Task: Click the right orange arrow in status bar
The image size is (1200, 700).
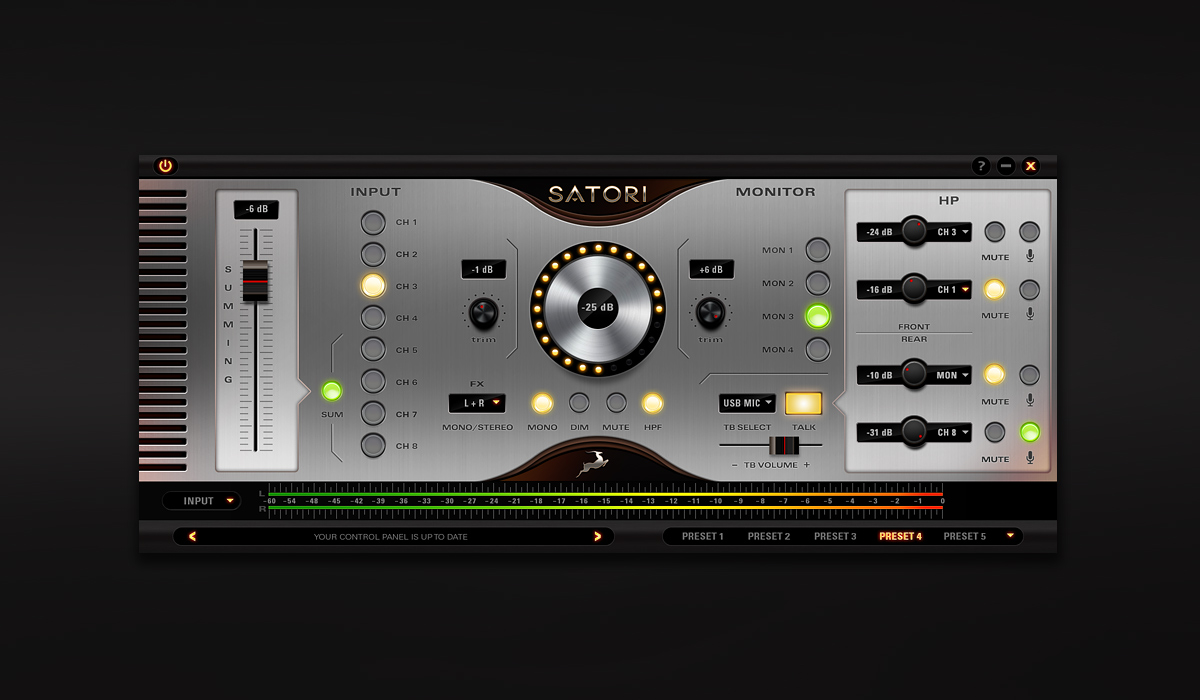Action: 598,536
